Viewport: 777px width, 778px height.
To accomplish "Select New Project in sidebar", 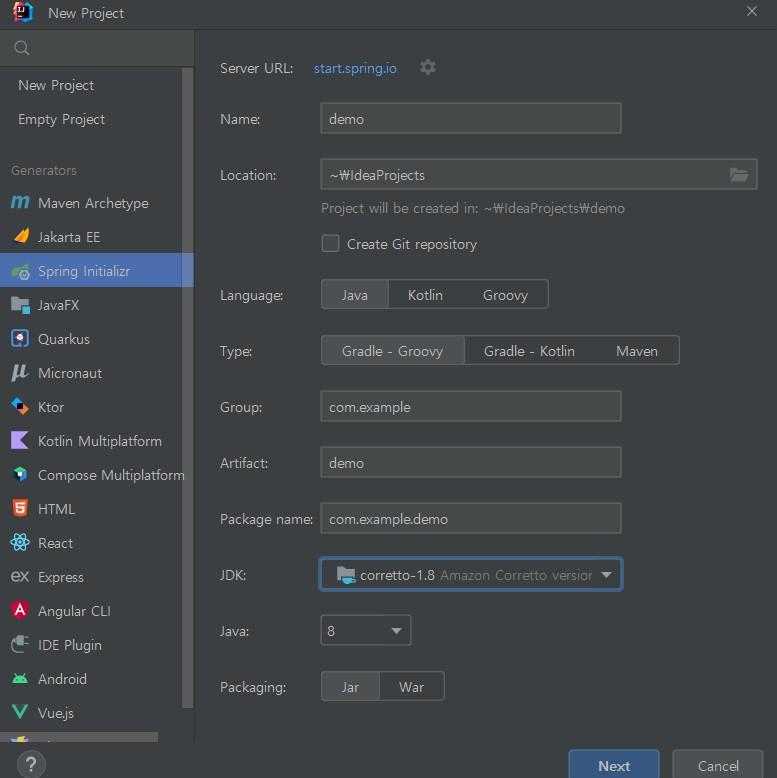I will click(x=91, y=85).
